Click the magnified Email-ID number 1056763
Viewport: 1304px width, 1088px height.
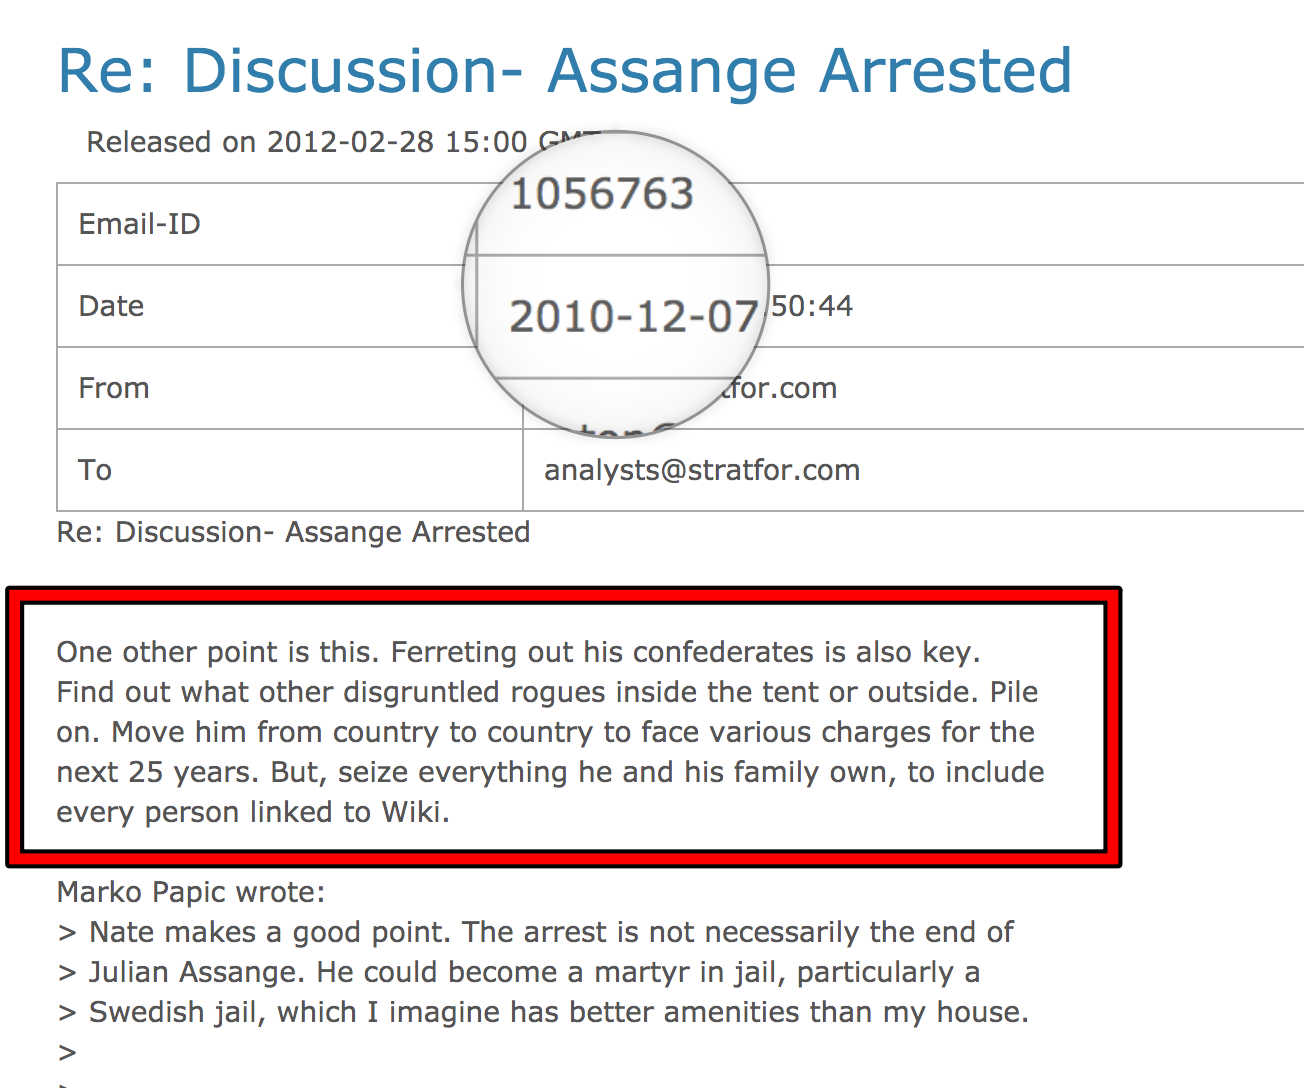pyautogui.click(x=602, y=194)
